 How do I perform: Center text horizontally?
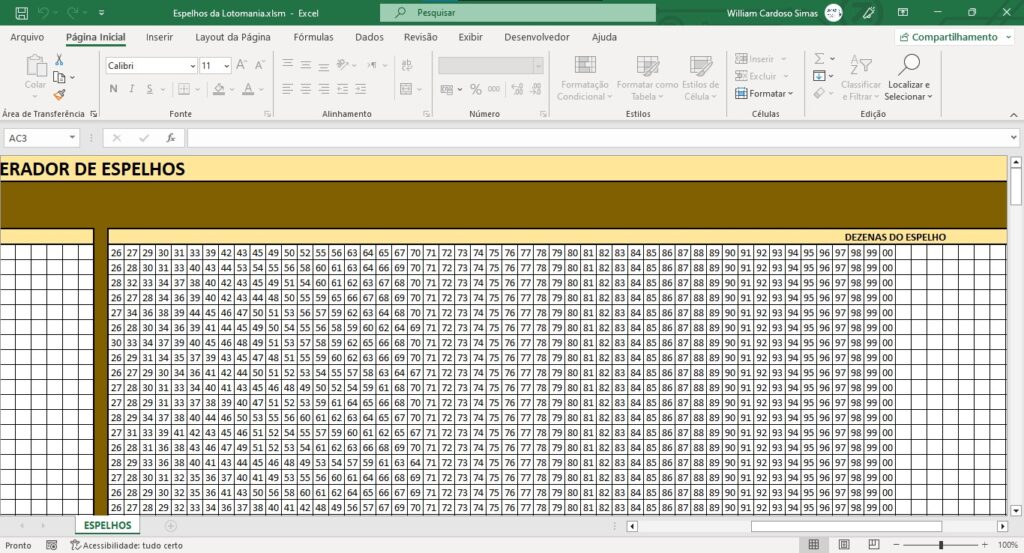[306, 89]
